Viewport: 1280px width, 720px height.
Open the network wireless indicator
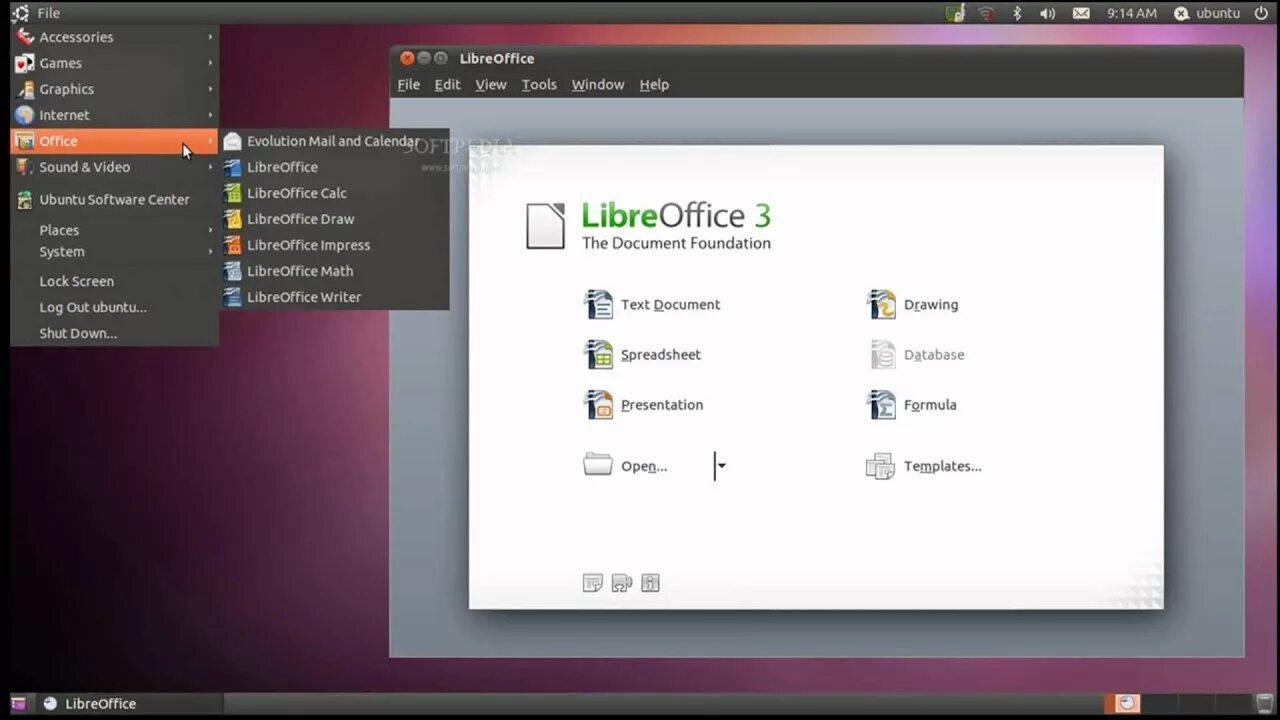coord(986,13)
